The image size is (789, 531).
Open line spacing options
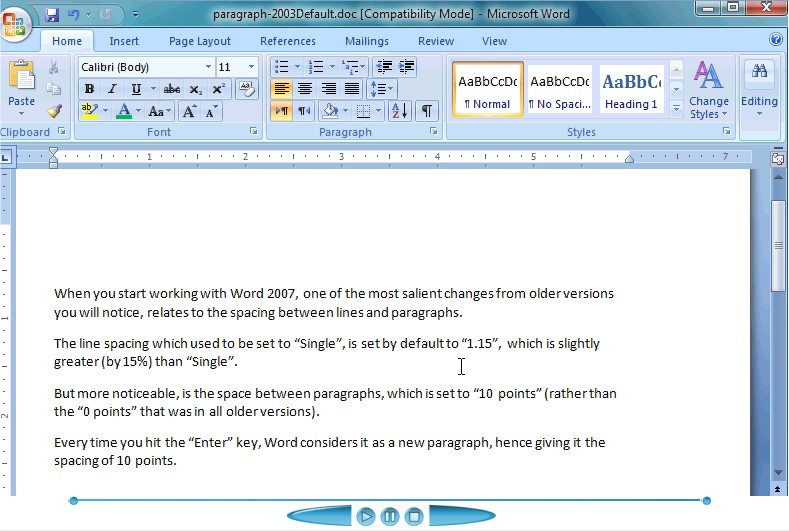click(x=382, y=89)
